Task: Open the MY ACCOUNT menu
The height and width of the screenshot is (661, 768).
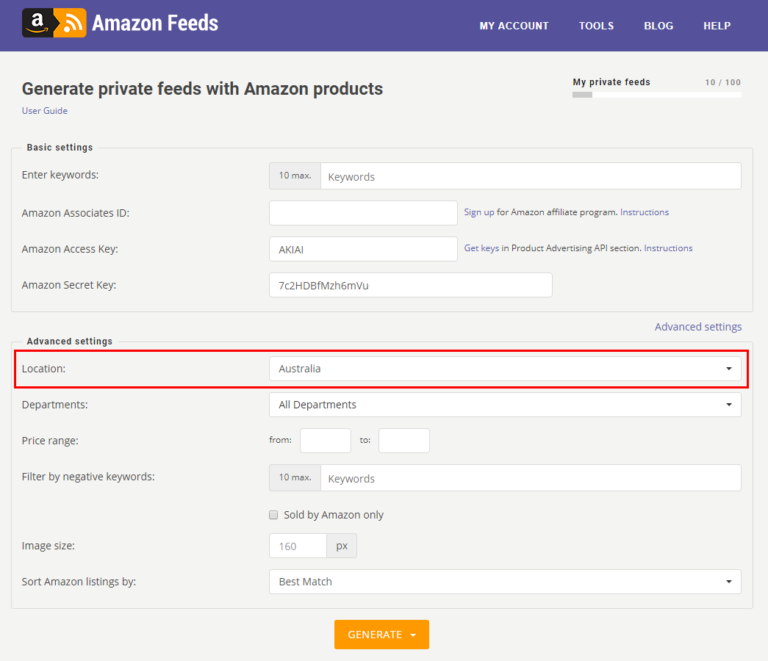Action: 514,26
